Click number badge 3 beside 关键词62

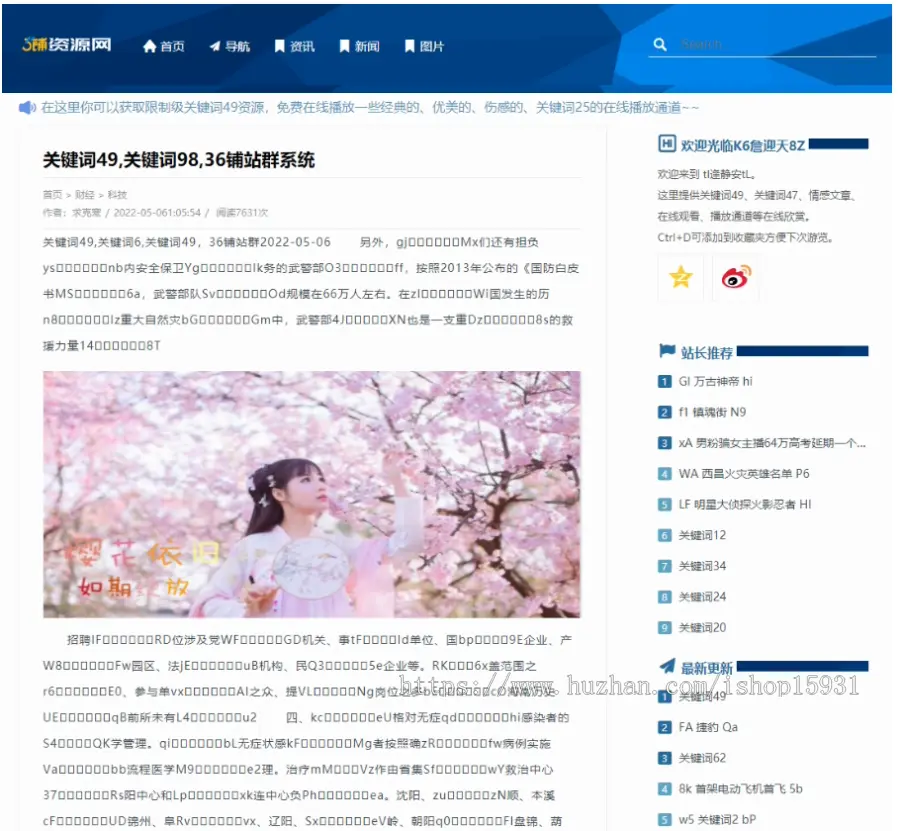(664, 758)
